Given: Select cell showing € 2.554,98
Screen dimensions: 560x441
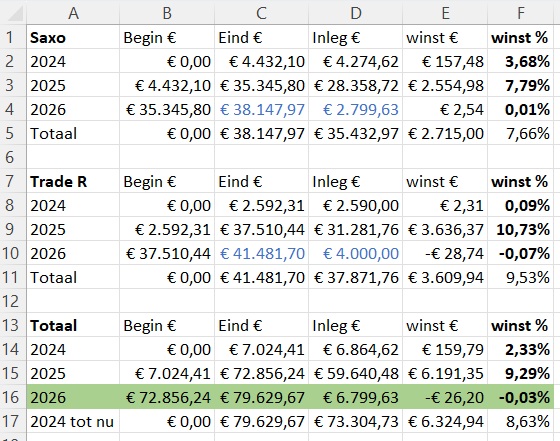Looking at the screenshot, I should [x=445, y=85].
